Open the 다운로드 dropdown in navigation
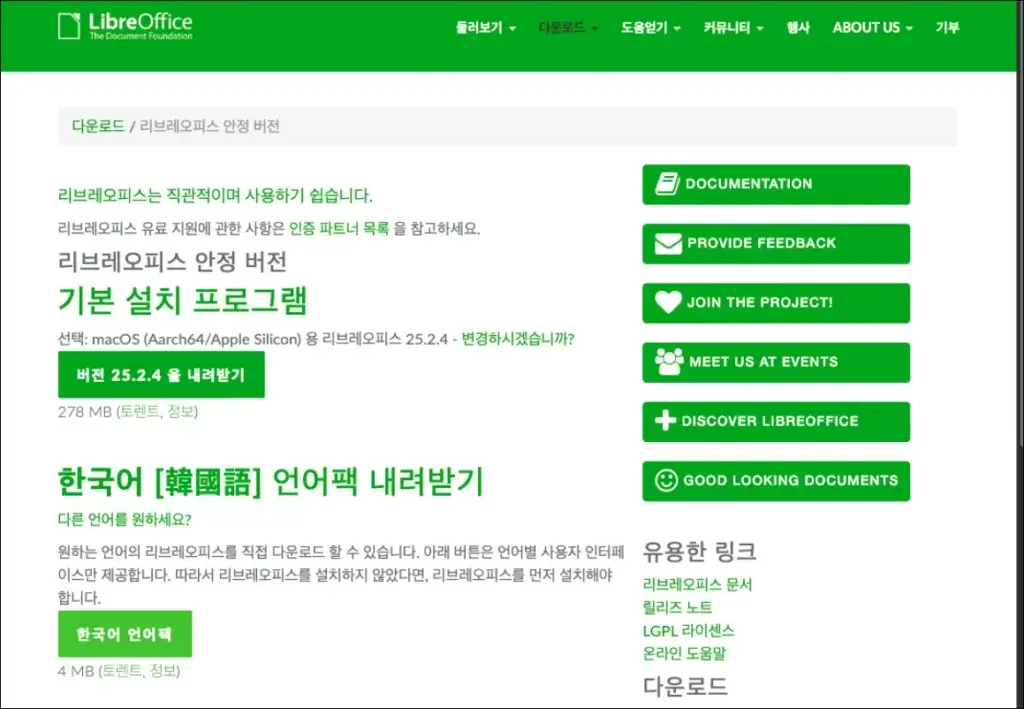This screenshot has height=709, width=1024. (x=568, y=27)
